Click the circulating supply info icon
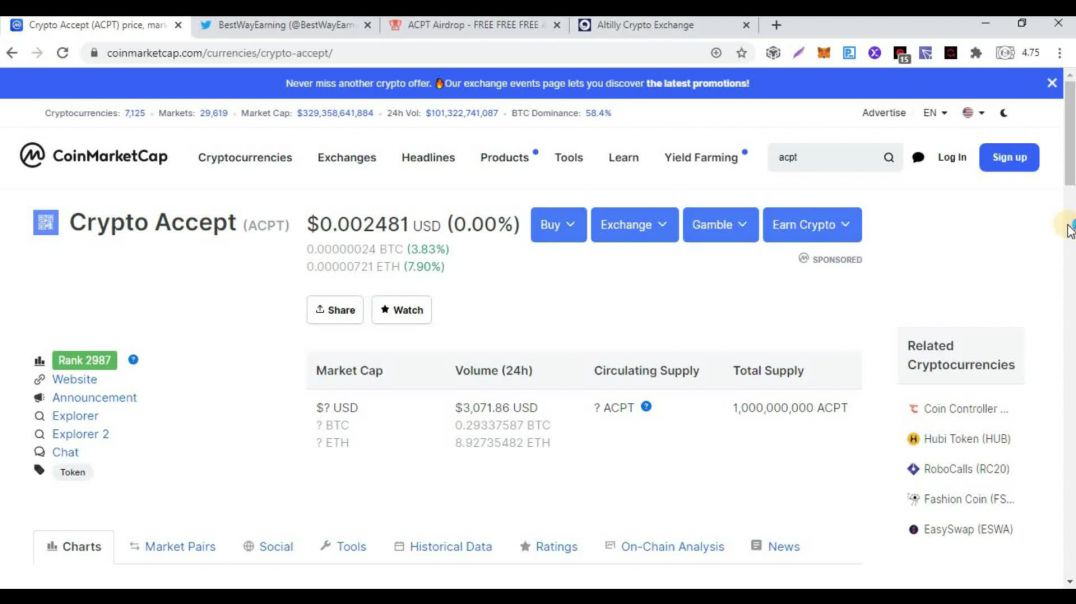The height and width of the screenshot is (604, 1076). pyautogui.click(x=646, y=406)
